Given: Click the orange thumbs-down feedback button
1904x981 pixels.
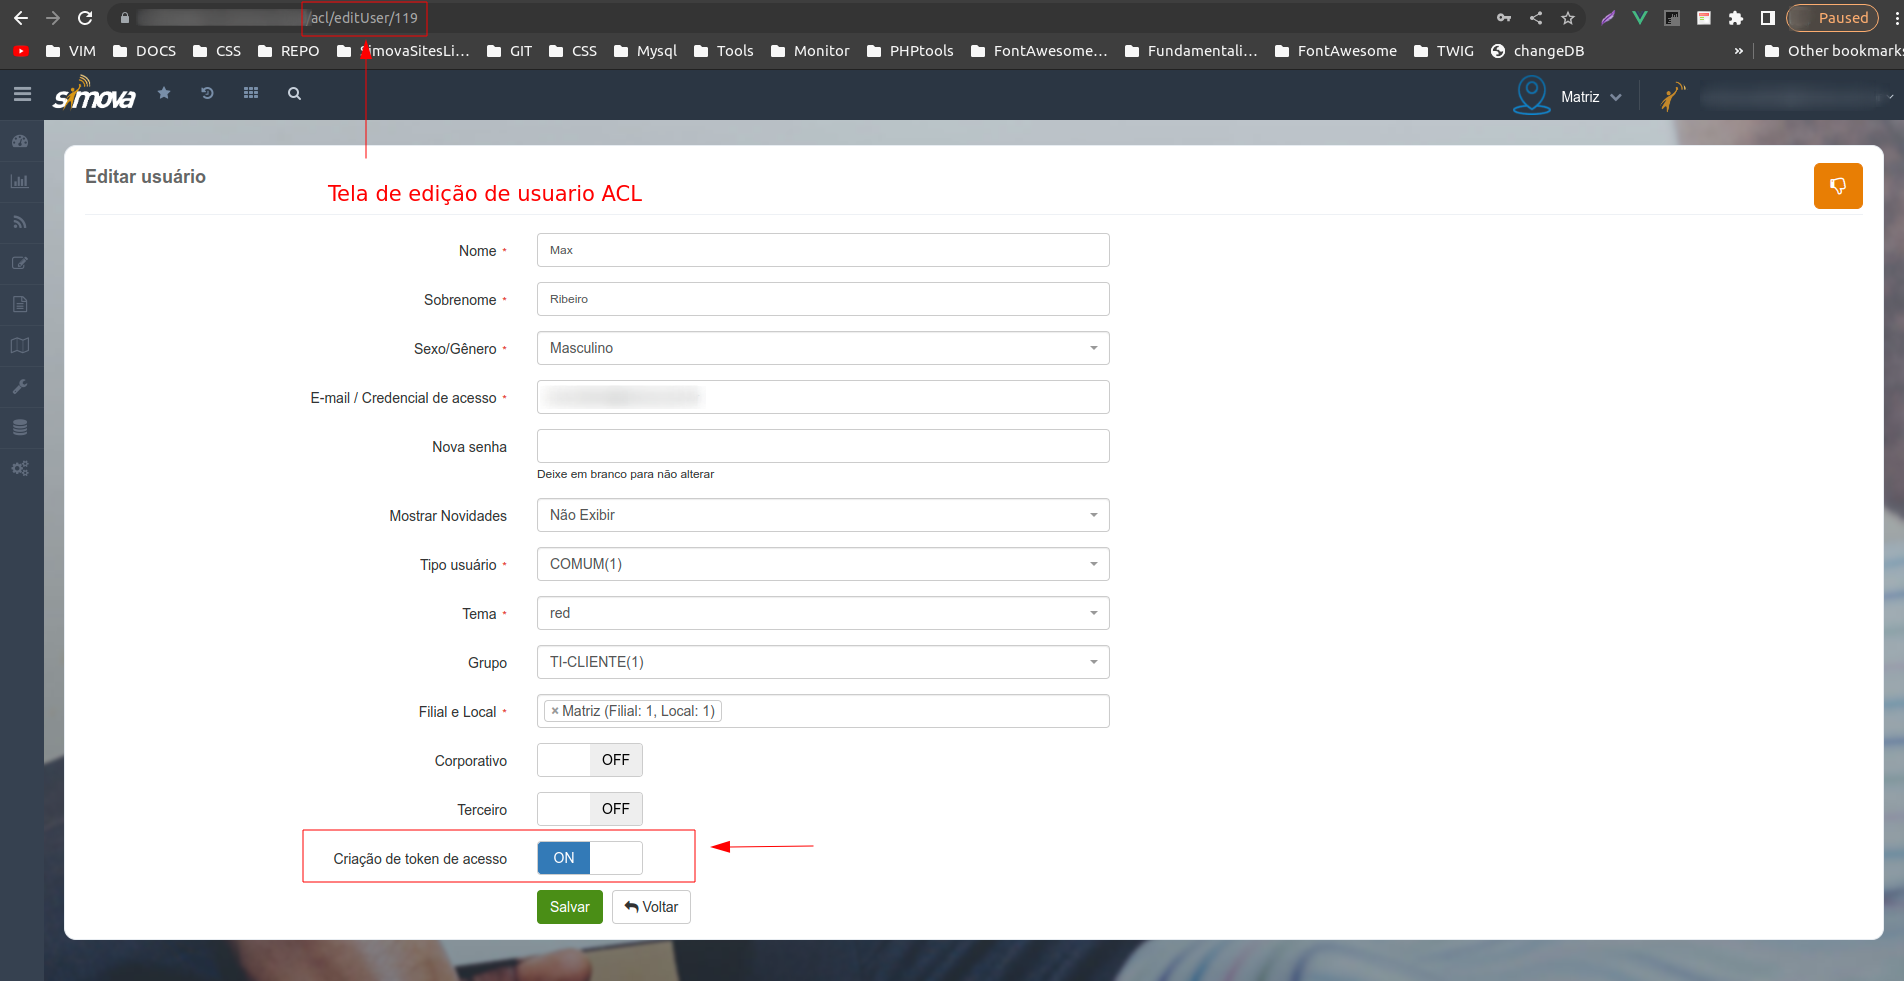Looking at the screenshot, I should coord(1837,186).
